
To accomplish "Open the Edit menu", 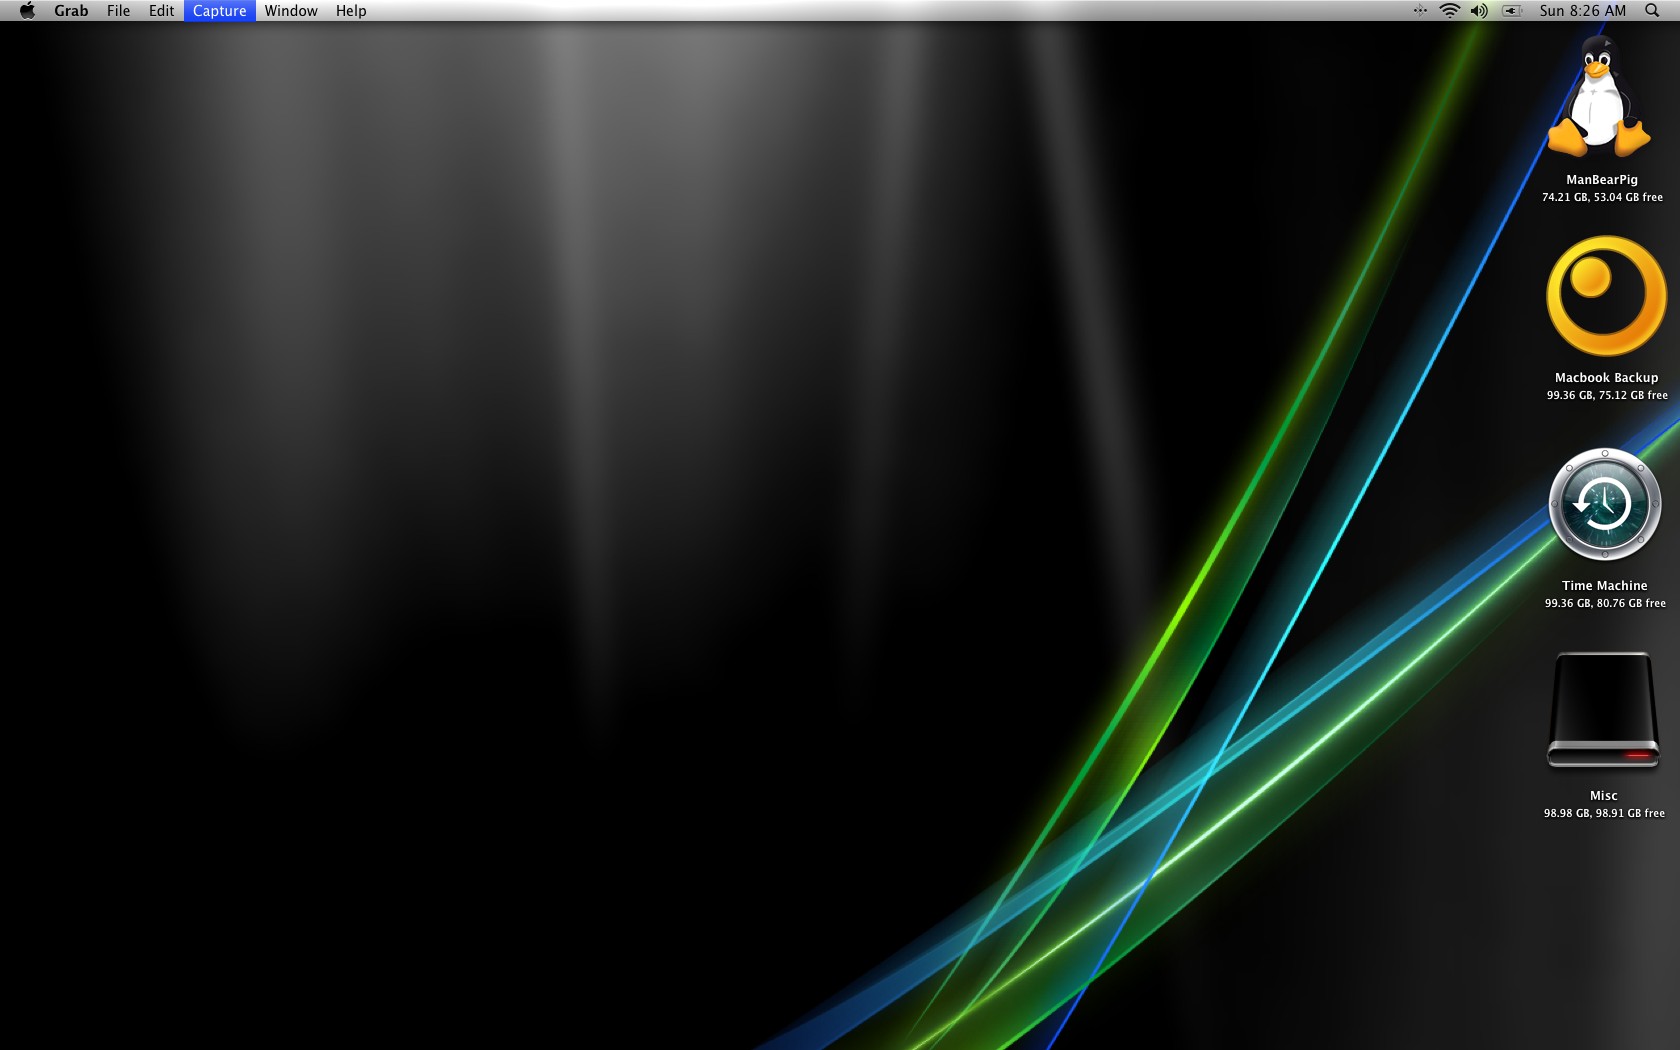I will 161,10.
